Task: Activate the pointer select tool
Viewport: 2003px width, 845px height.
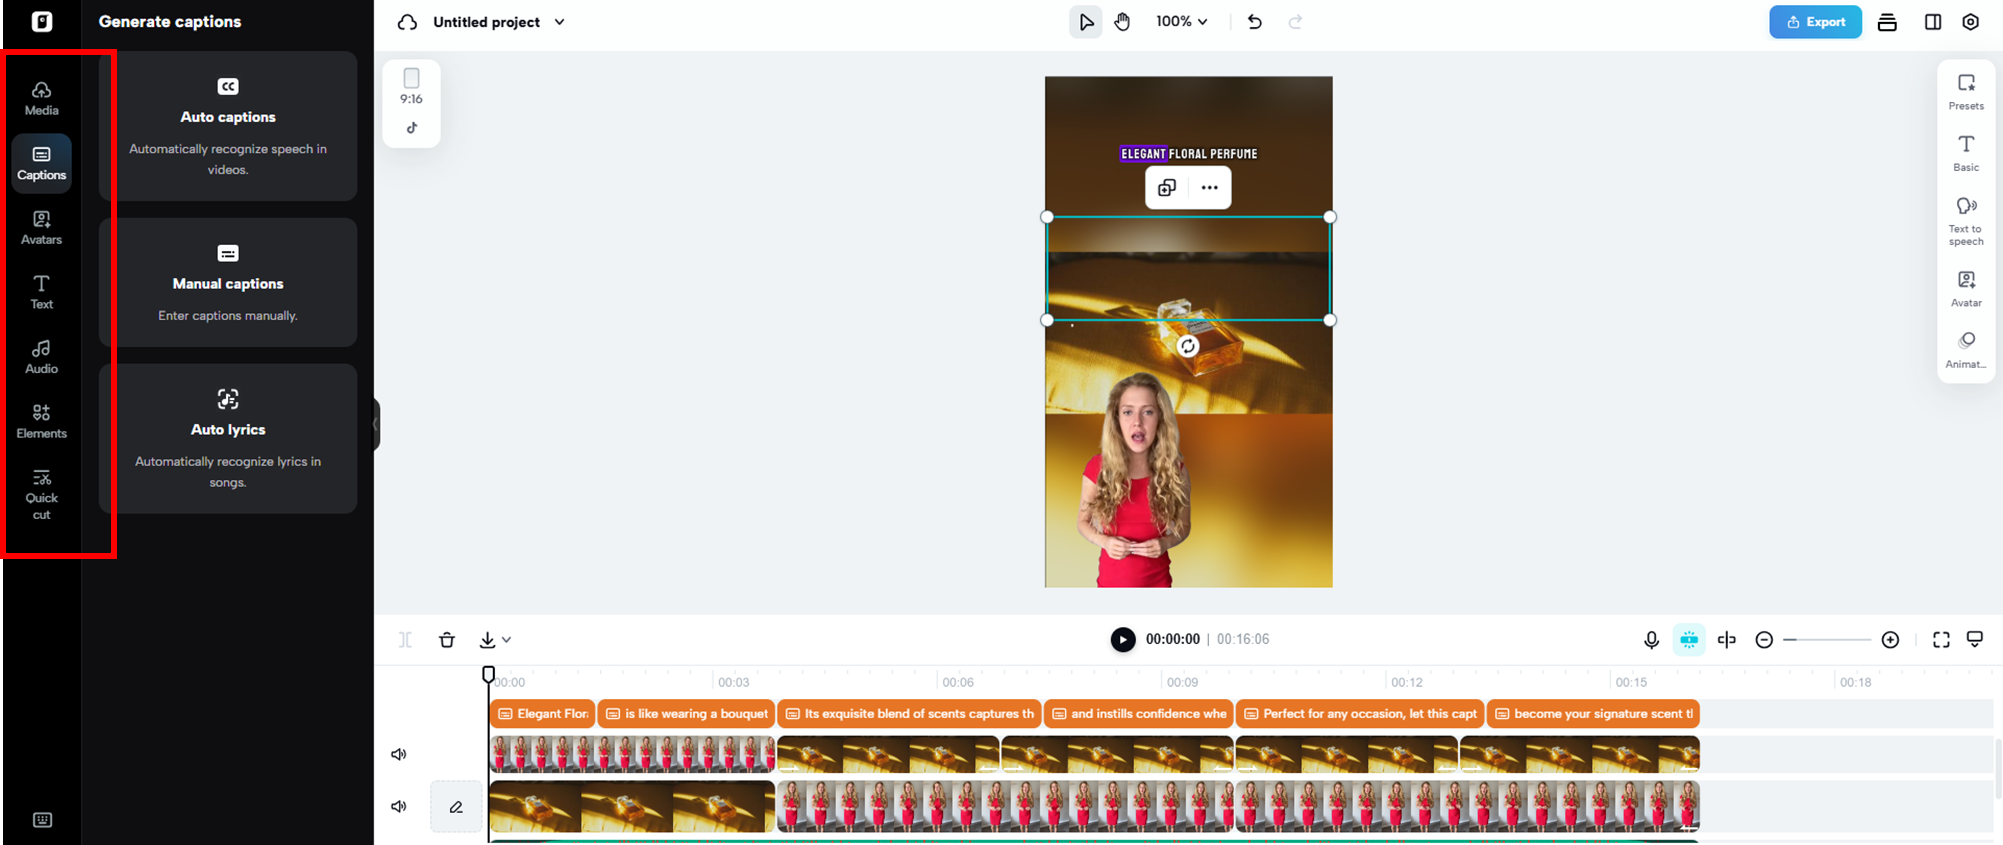Action: 1086,22
